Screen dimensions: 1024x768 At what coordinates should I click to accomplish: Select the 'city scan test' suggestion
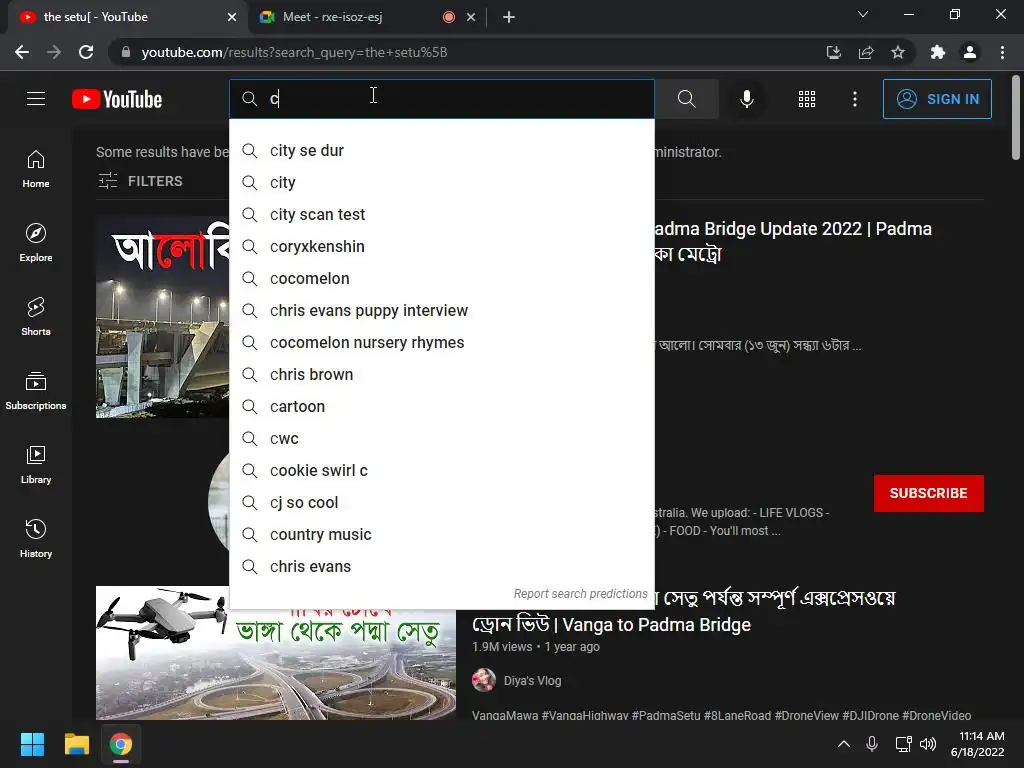[441, 214]
